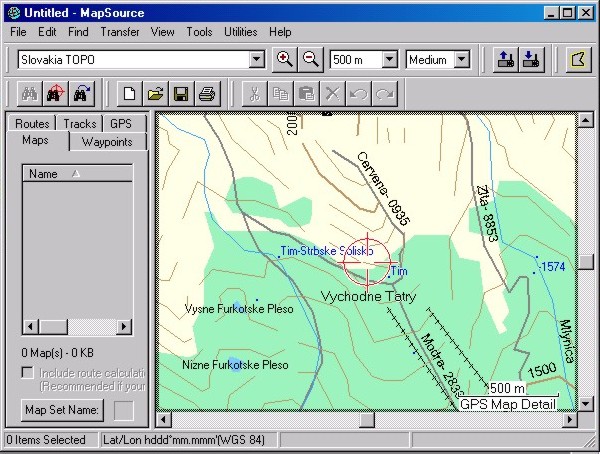This screenshot has height=454, width=600.
Task: Open the Help menu
Action: point(280,32)
